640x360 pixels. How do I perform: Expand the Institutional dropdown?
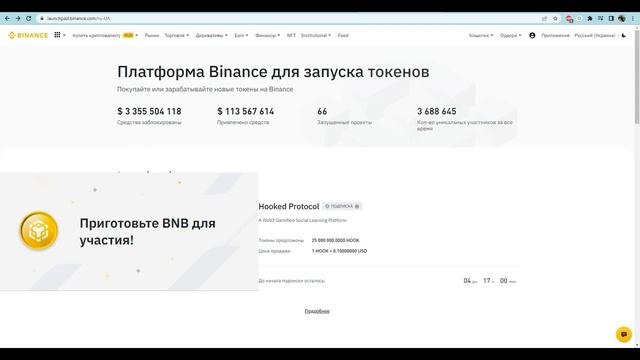tap(316, 36)
